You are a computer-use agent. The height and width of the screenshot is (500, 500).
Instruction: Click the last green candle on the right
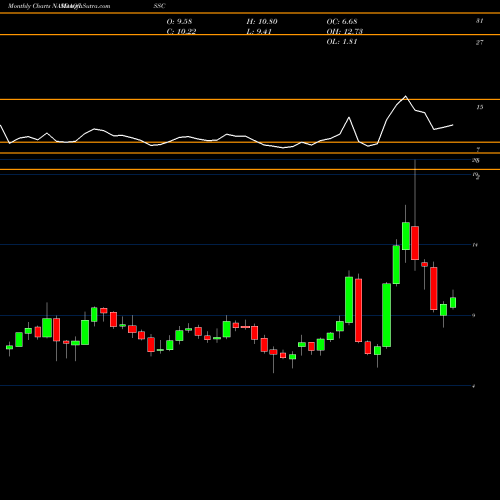(453, 302)
